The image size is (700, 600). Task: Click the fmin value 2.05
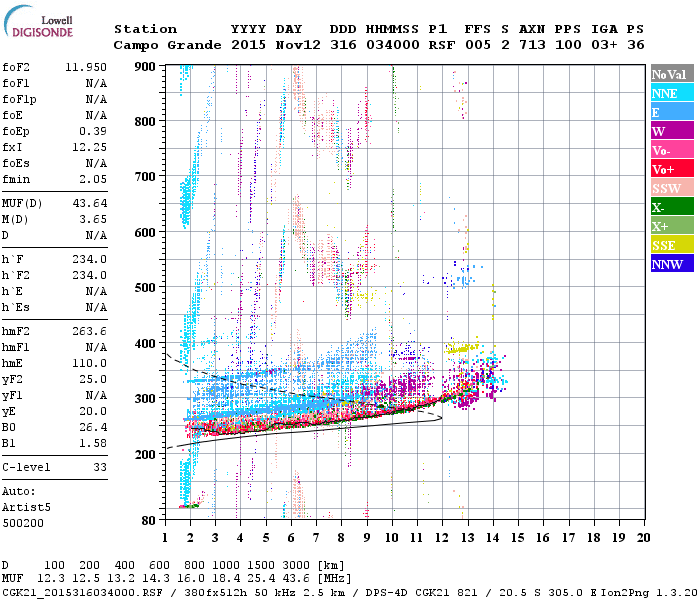click(x=93, y=179)
